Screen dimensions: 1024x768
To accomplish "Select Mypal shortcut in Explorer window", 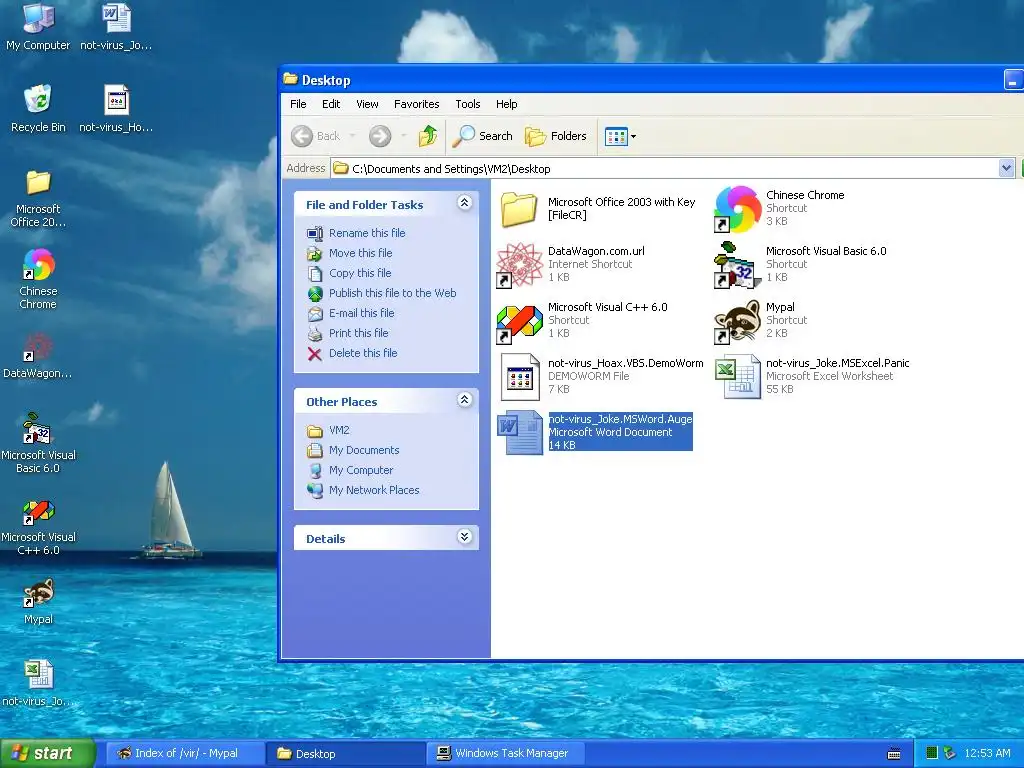I will pyautogui.click(x=761, y=321).
